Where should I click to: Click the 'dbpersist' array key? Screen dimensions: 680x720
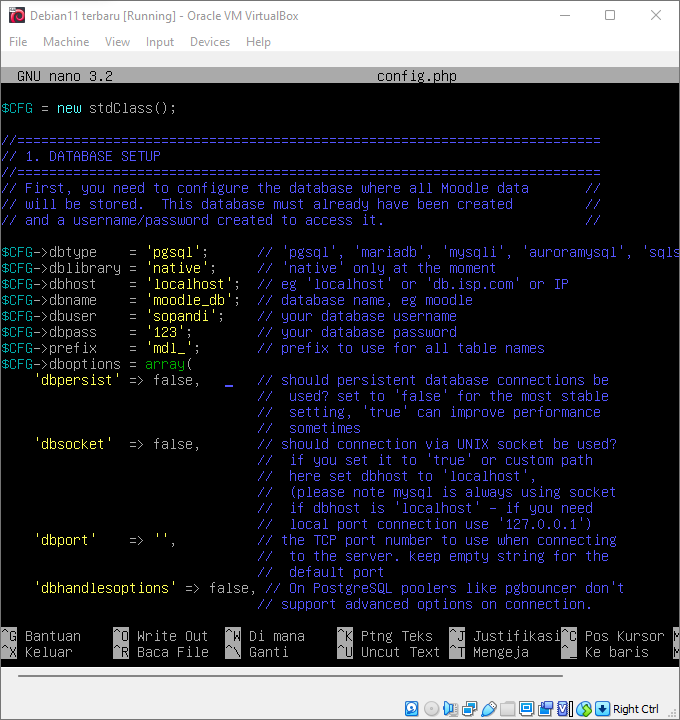[77, 380]
